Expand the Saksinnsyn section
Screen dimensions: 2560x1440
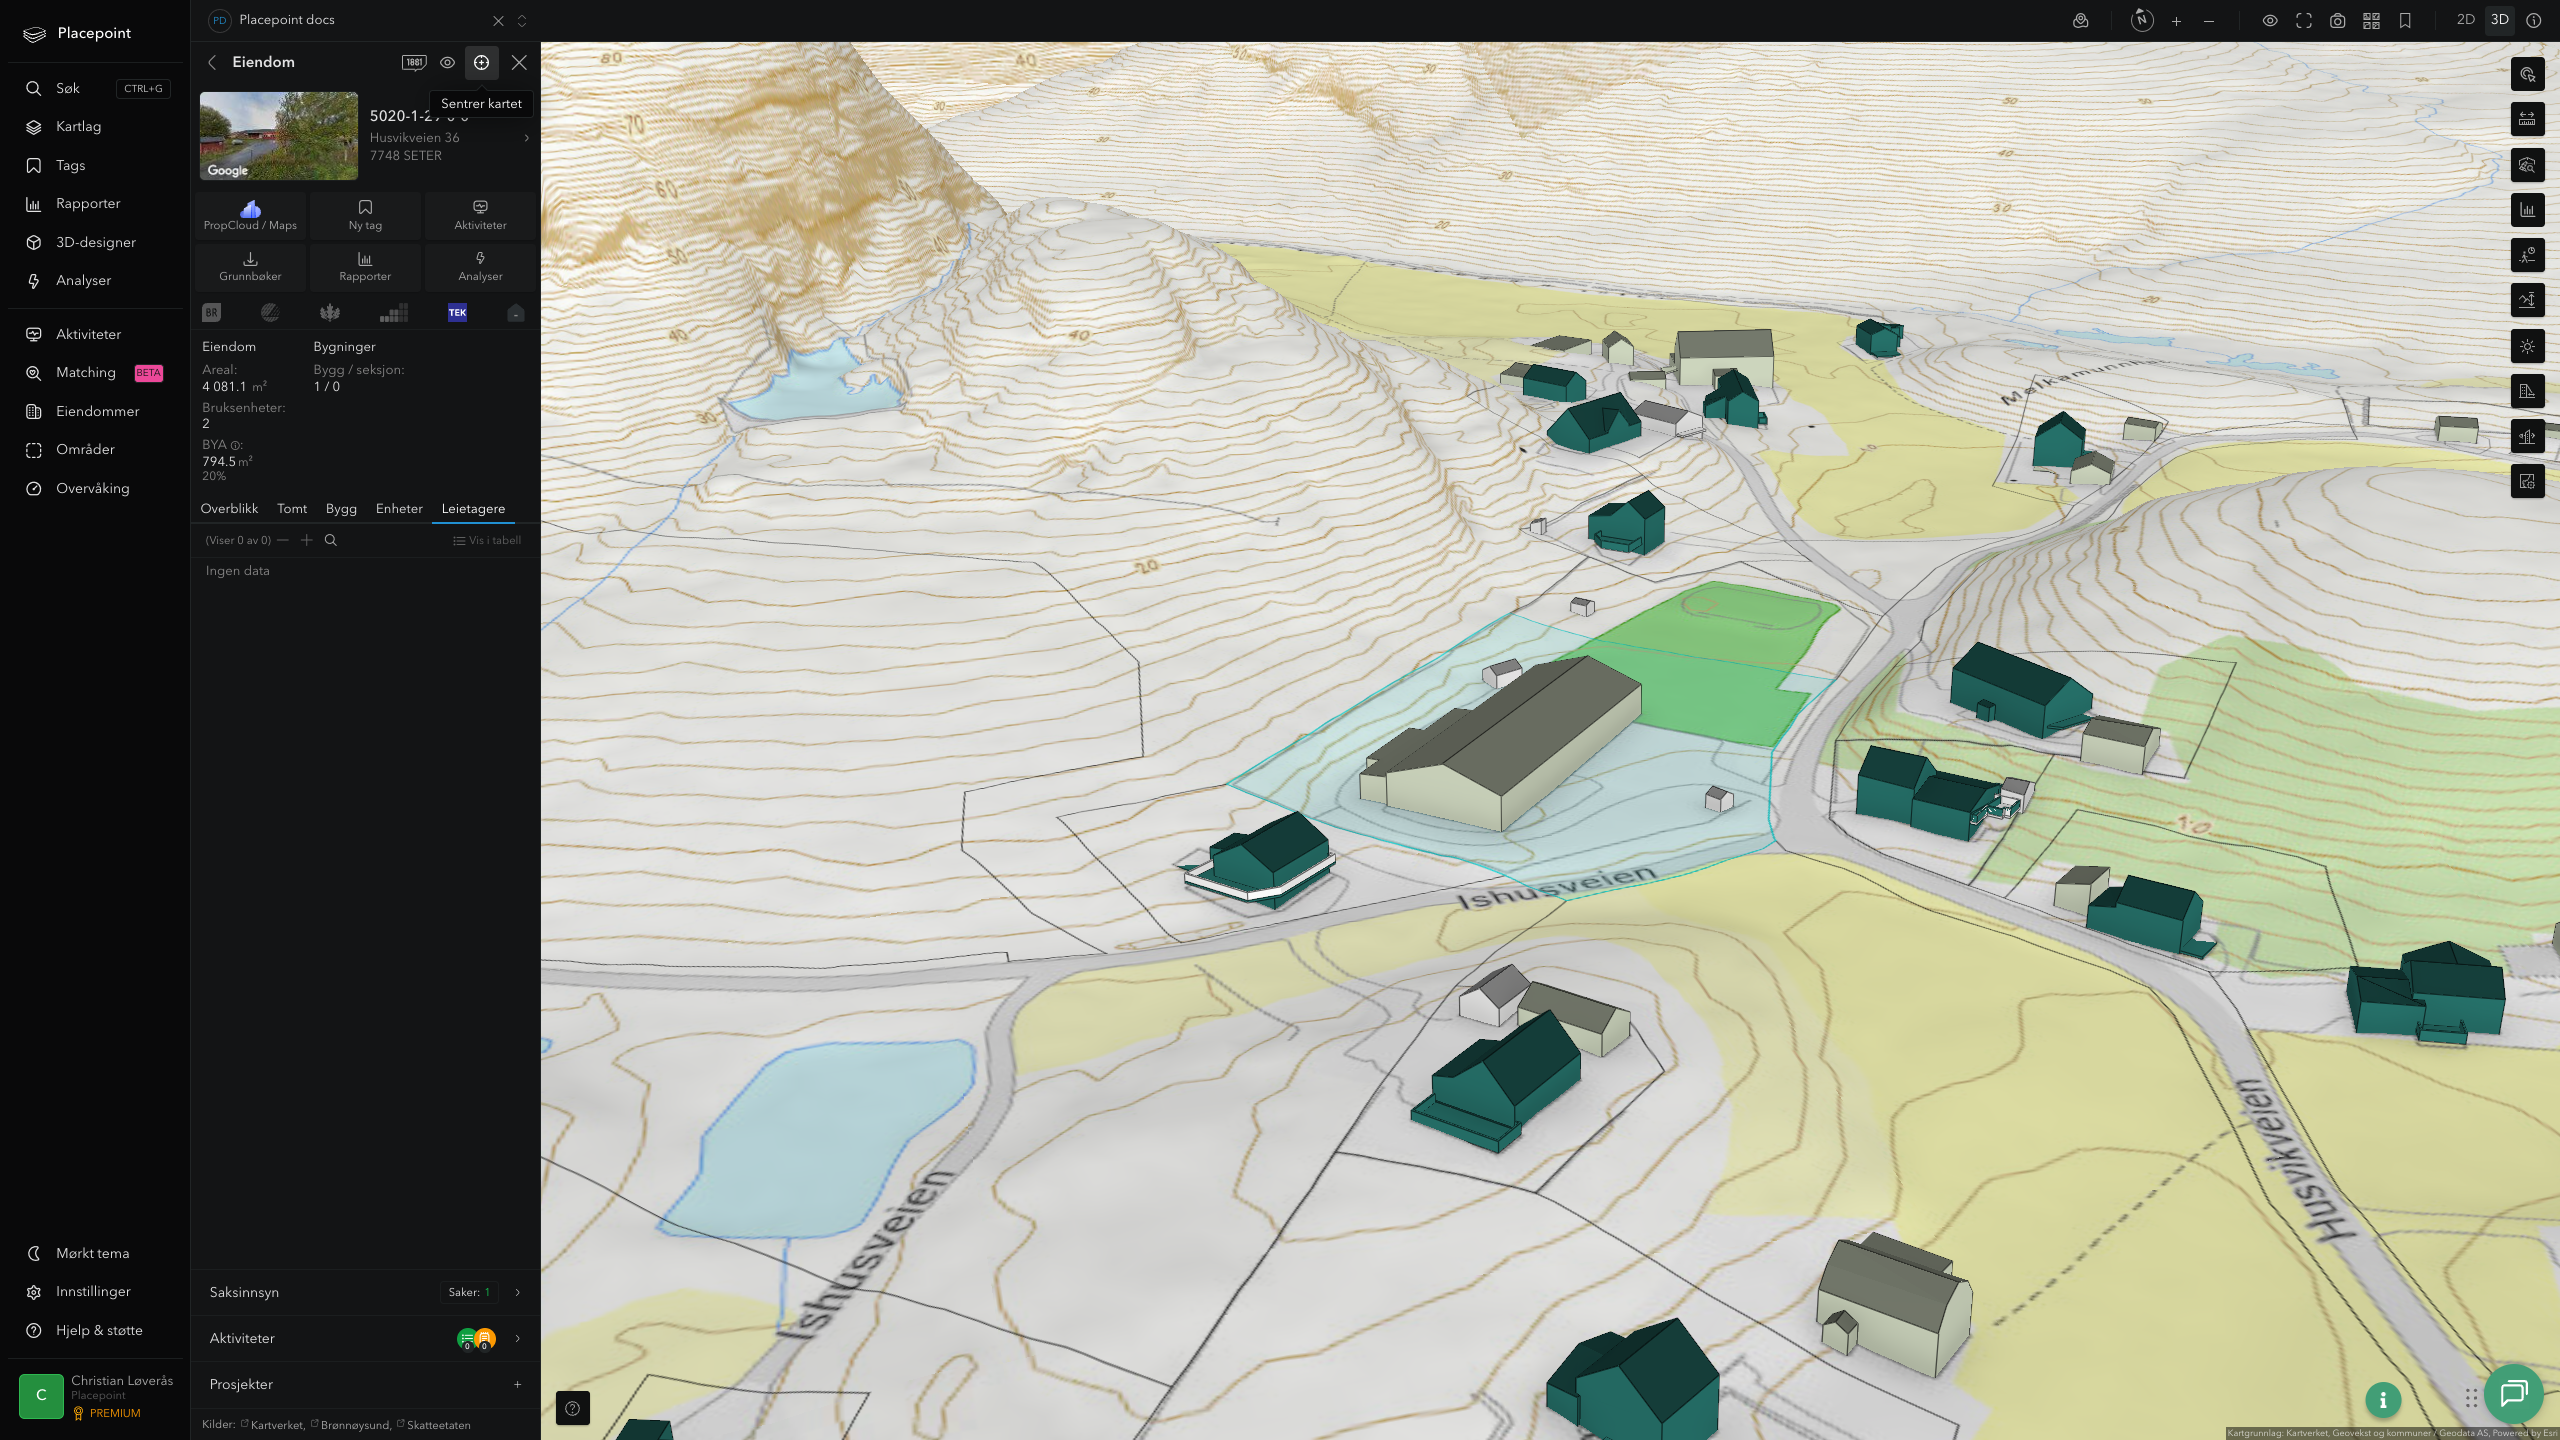click(x=365, y=1292)
